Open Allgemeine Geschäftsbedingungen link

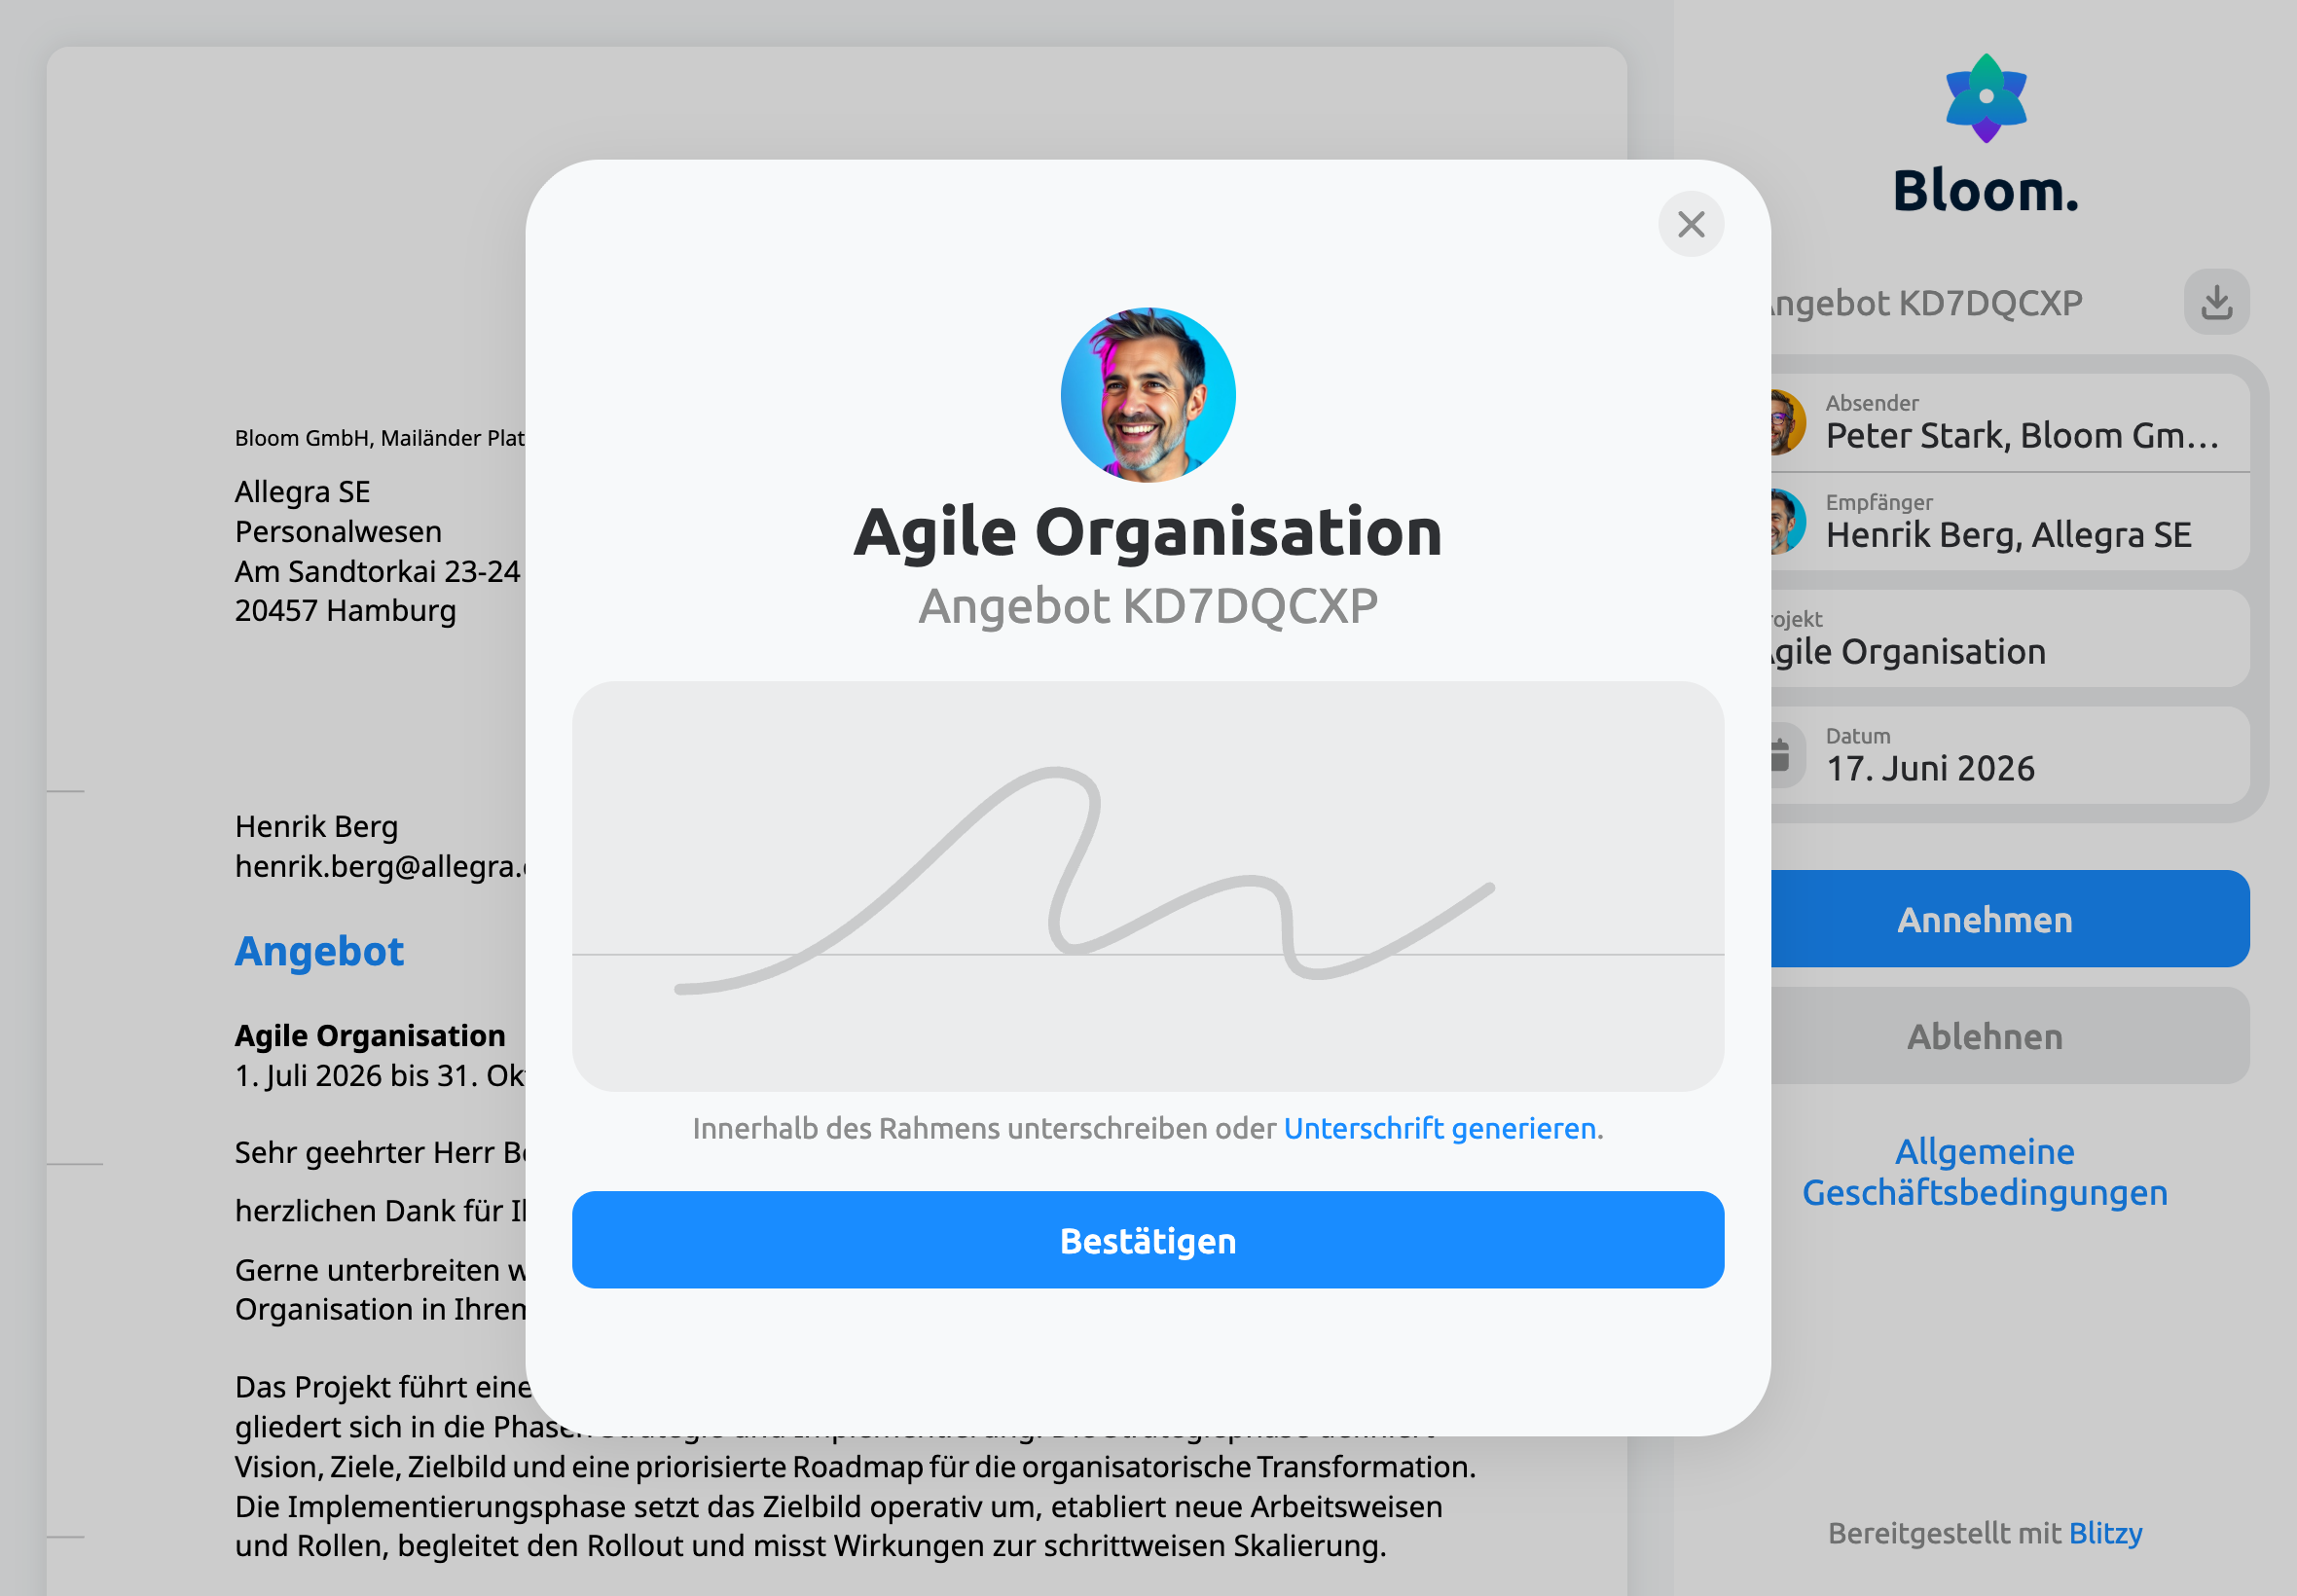(x=1984, y=1171)
